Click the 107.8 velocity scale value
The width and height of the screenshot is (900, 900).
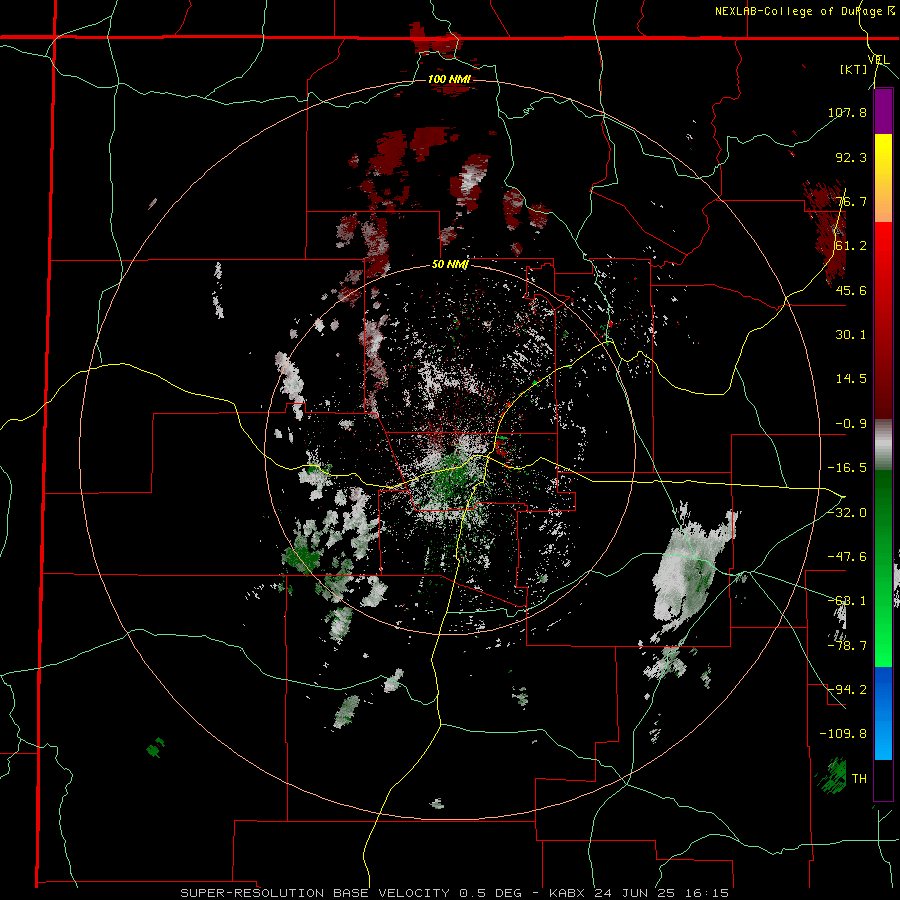[847, 112]
